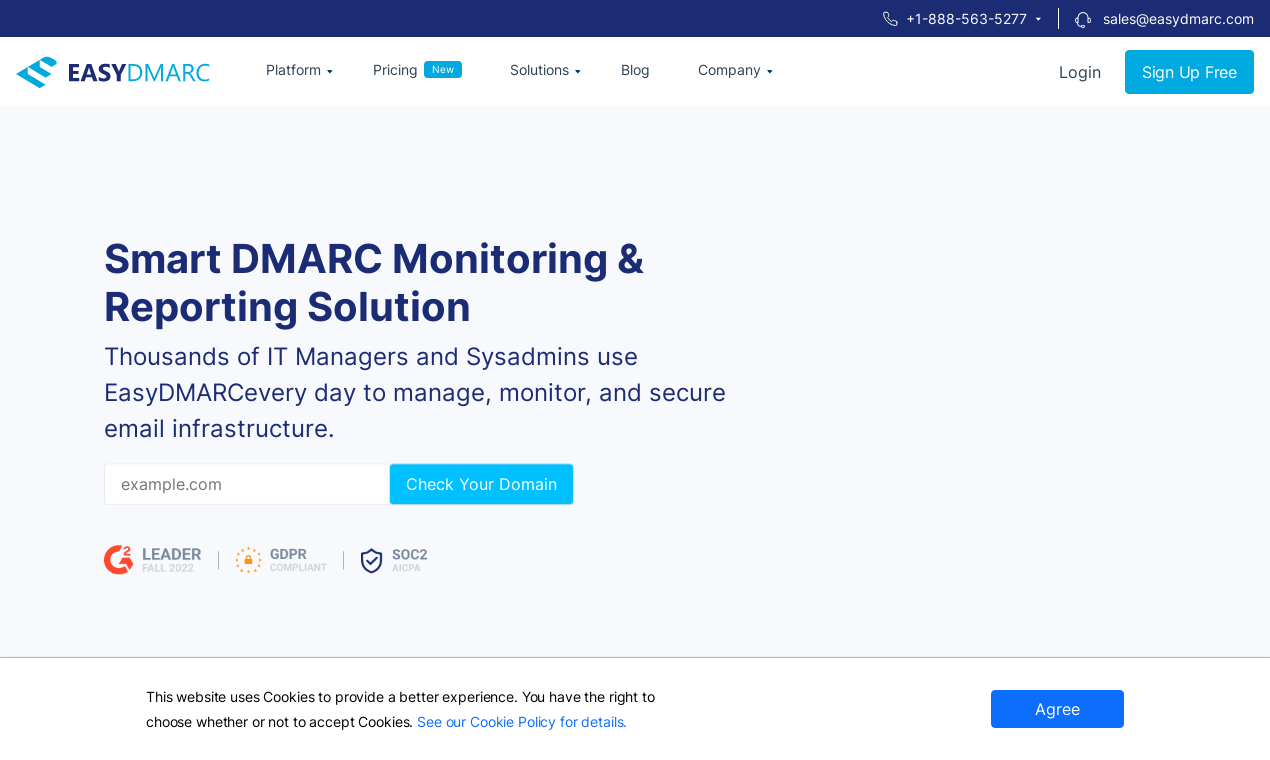
Task: Open the Blog page
Action: [635, 70]
